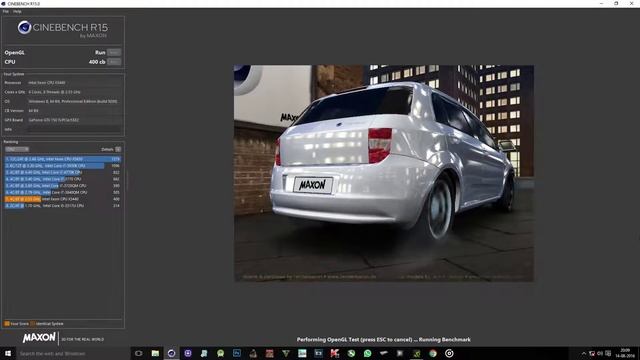Click the Cinebench R15 logo

[62, 29]
